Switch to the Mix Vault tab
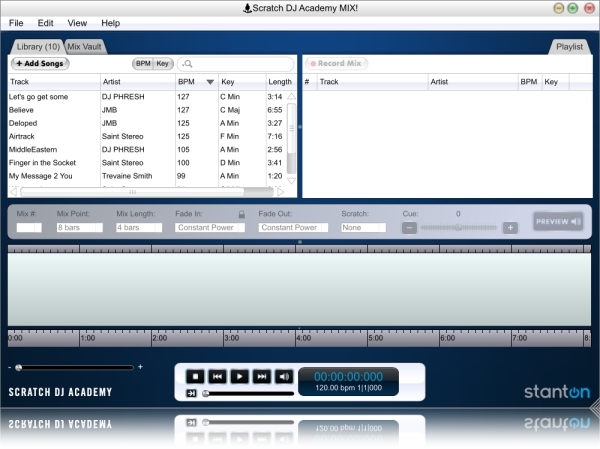600x449 pixels. 85,47
